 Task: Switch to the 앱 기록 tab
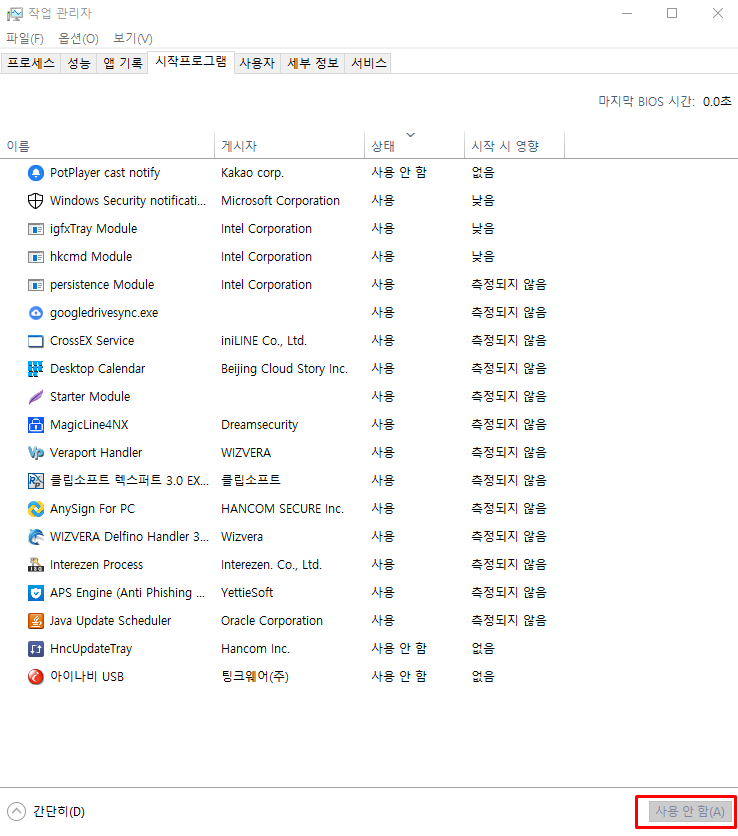pos(123,63)
